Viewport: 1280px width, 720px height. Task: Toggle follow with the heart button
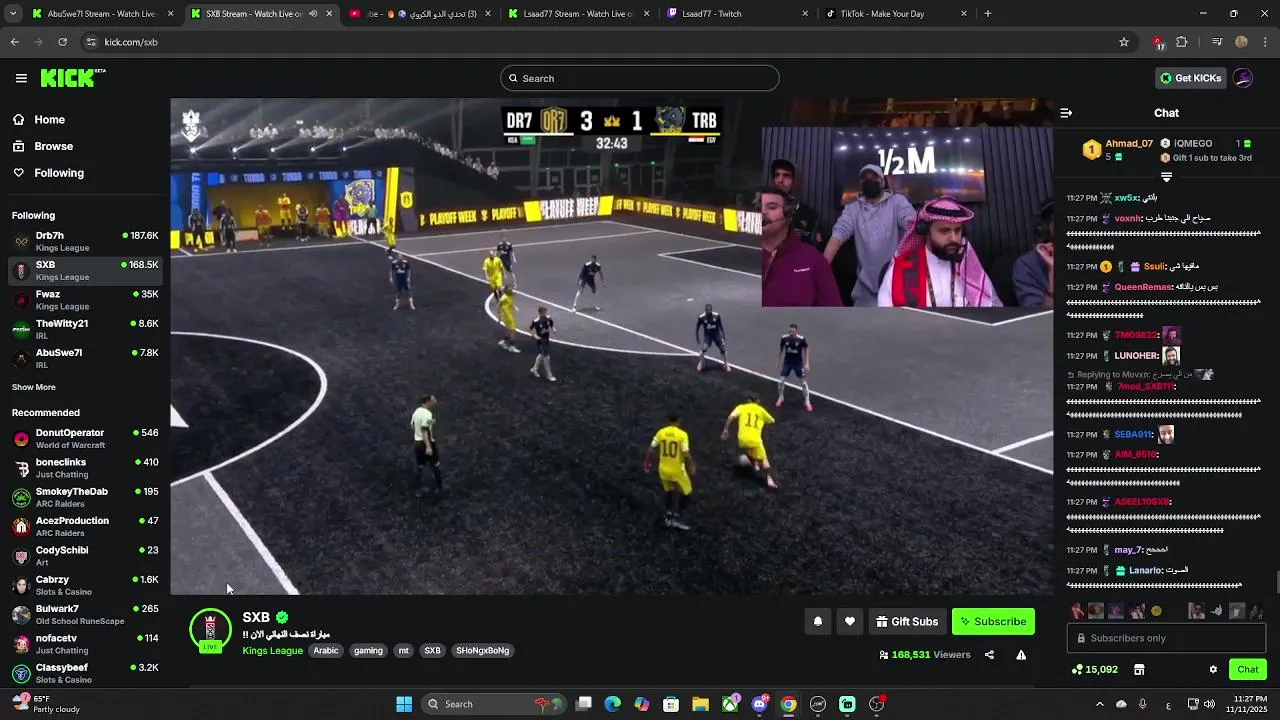coord(850,621)
